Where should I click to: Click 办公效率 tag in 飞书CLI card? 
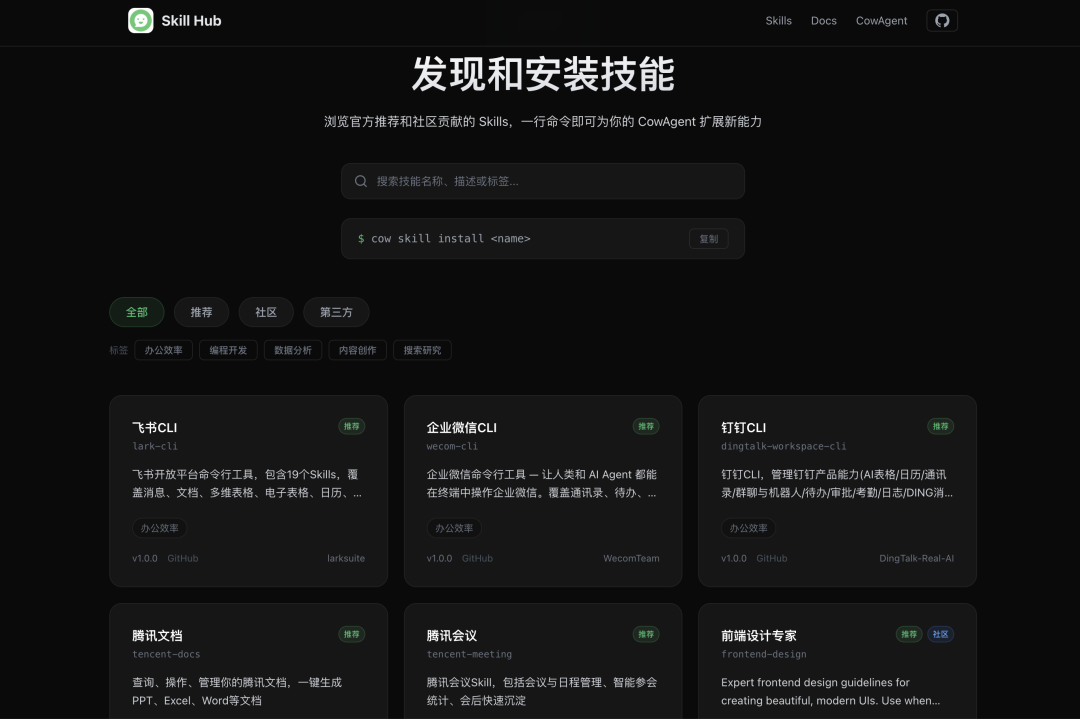[x=160, y=528]
